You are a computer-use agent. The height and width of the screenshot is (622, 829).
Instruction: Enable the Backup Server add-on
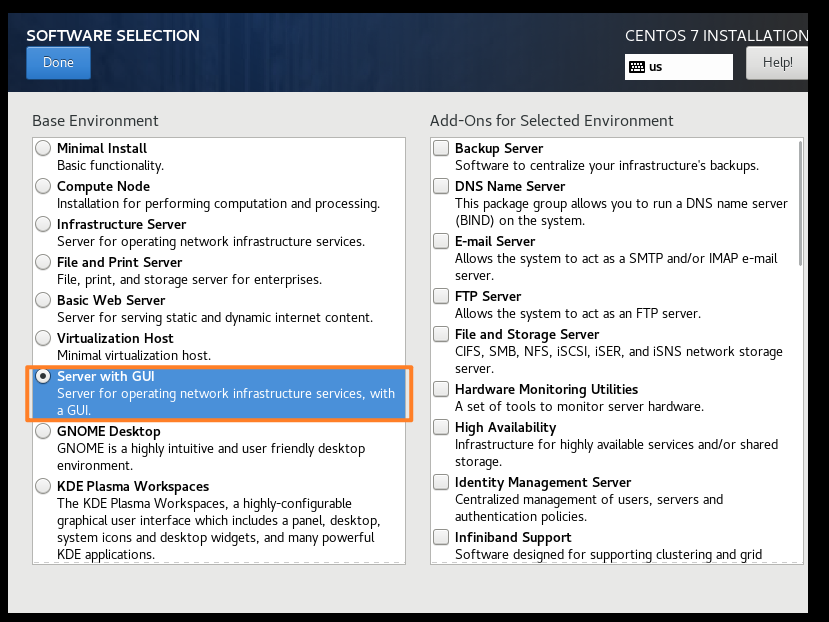(x=441, y=148)
